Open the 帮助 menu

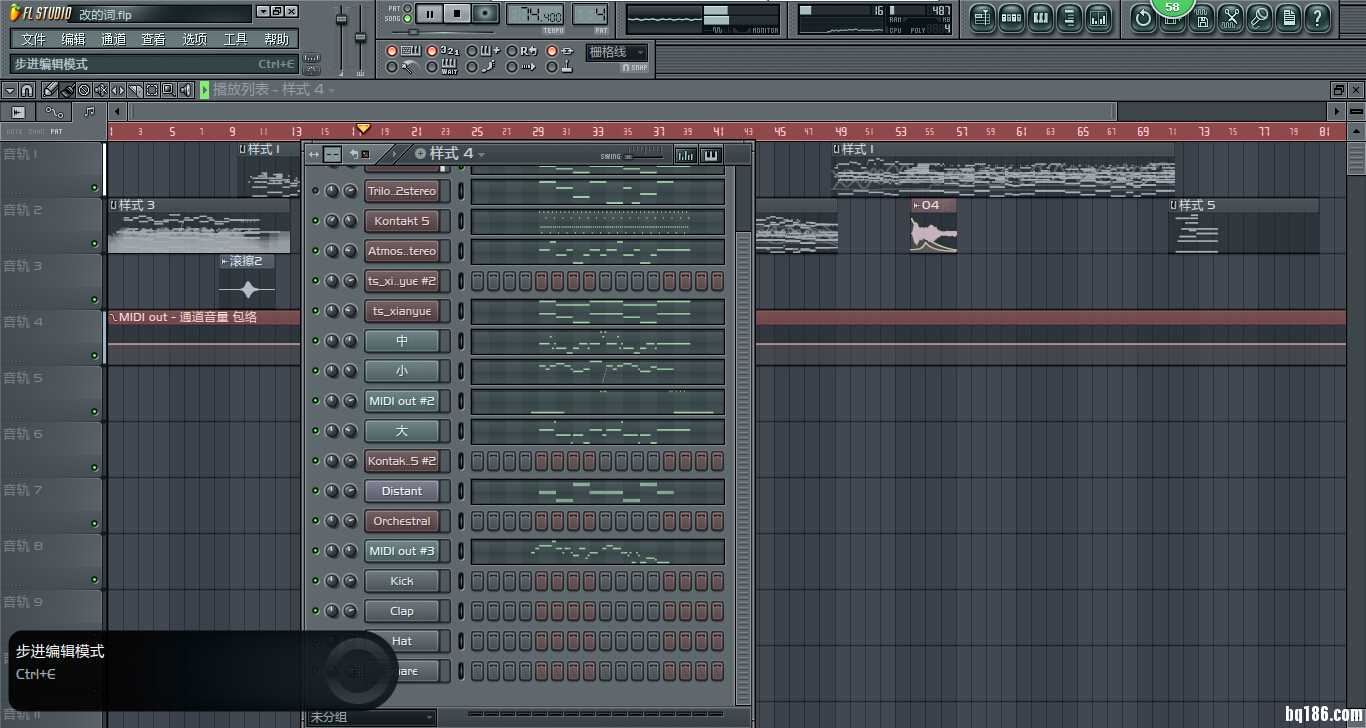tap(277, 40)
